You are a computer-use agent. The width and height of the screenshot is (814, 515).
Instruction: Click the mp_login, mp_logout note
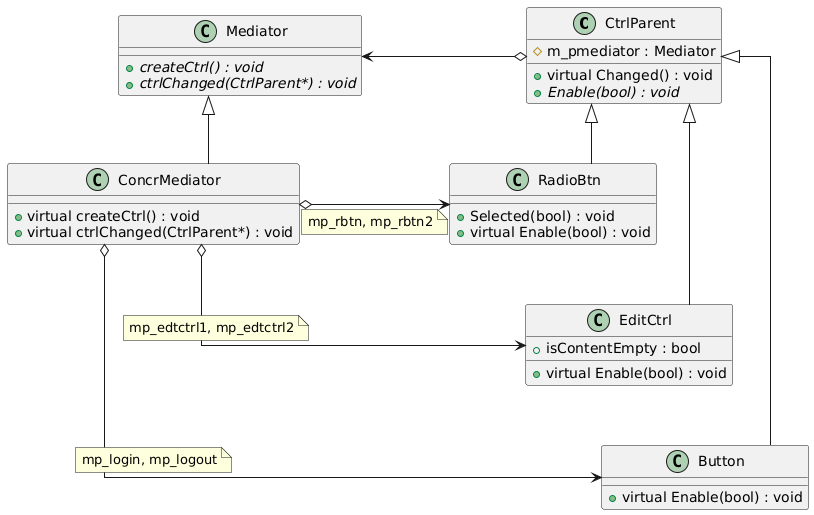click(x=152, y=460)
